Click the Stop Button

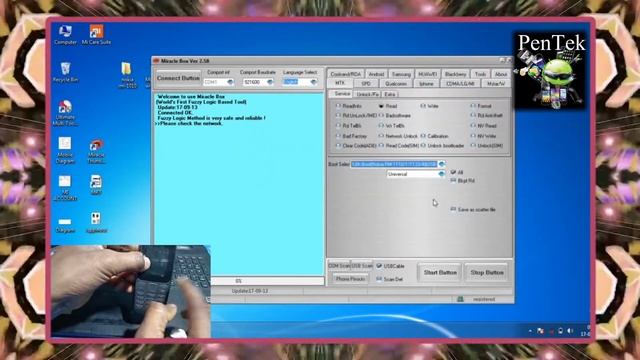[487, 272]
